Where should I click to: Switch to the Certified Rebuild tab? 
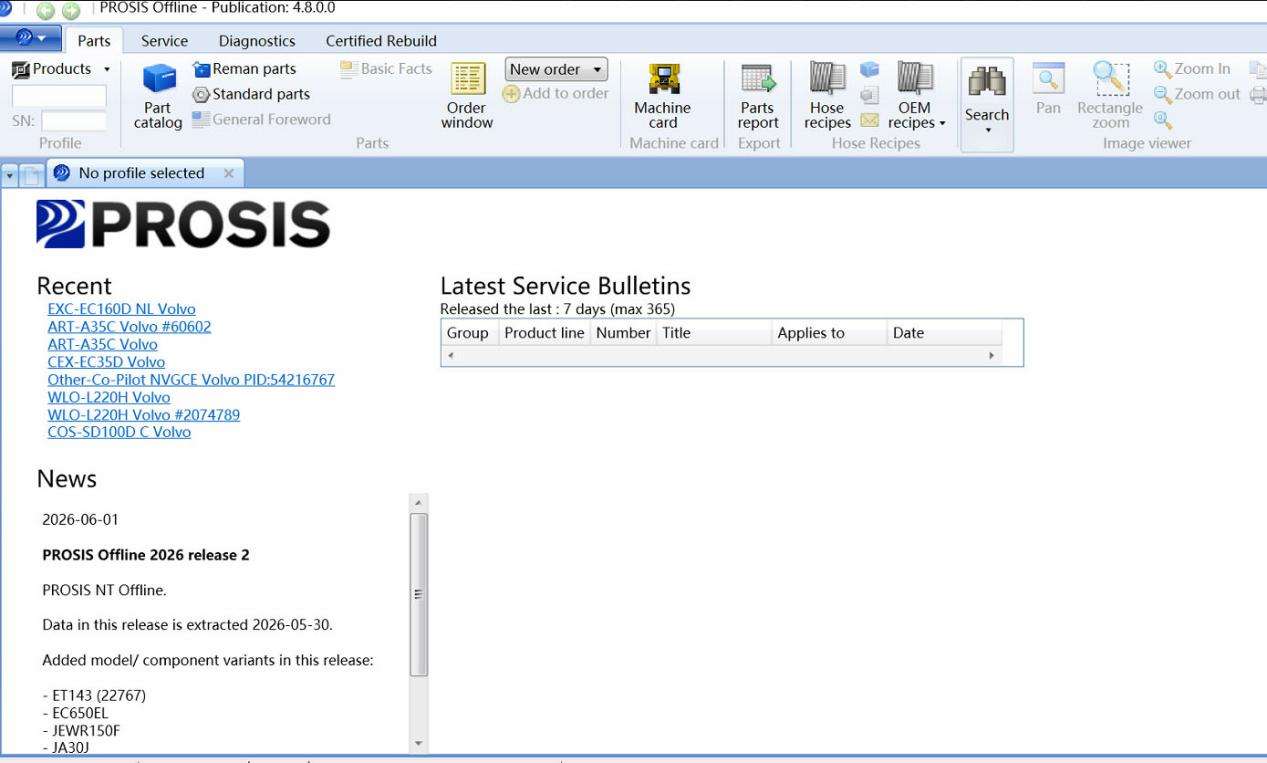tap(381, 41)
